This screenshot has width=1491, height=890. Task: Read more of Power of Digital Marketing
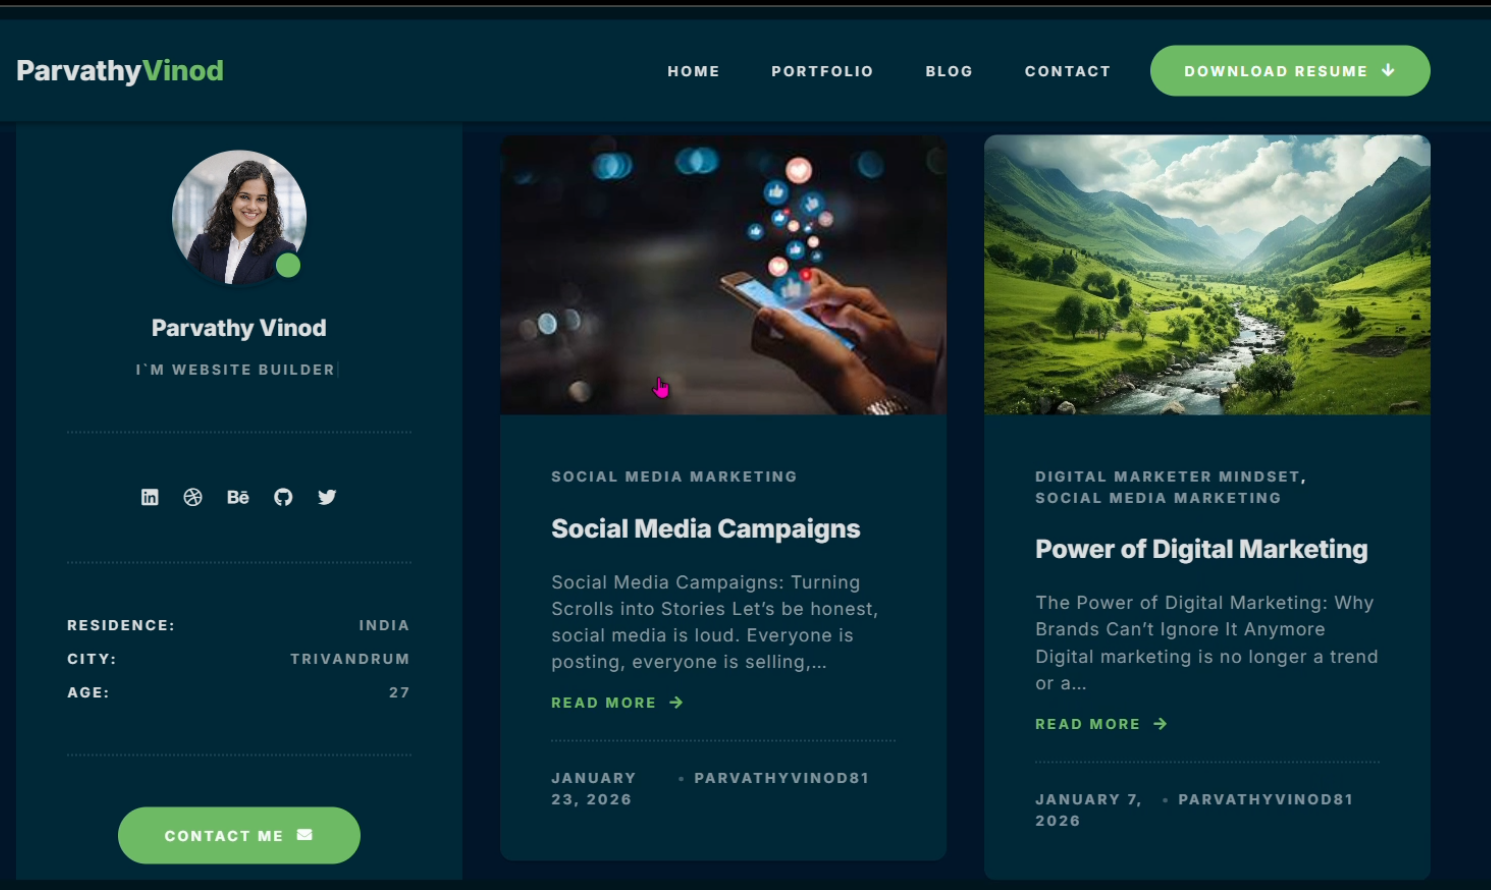pyautogui.click(x=1101, y=724)
